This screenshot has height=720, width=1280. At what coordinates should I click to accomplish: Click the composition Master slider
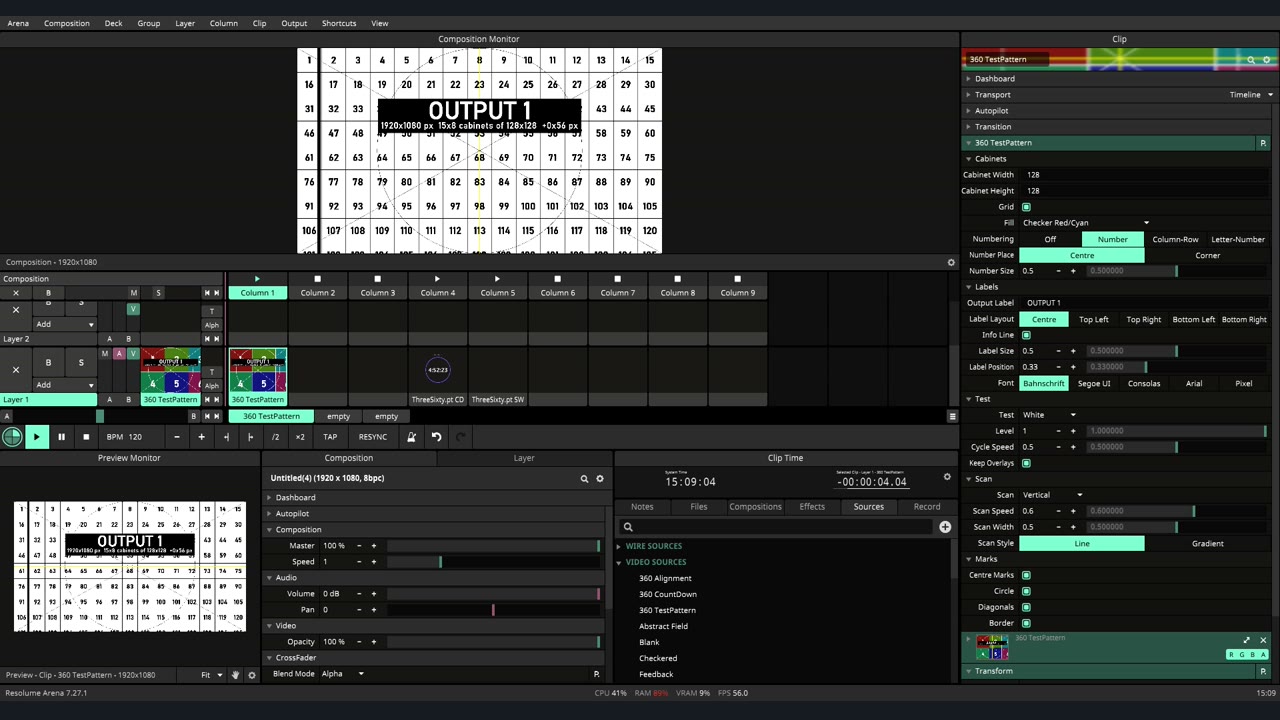(494, 546)
